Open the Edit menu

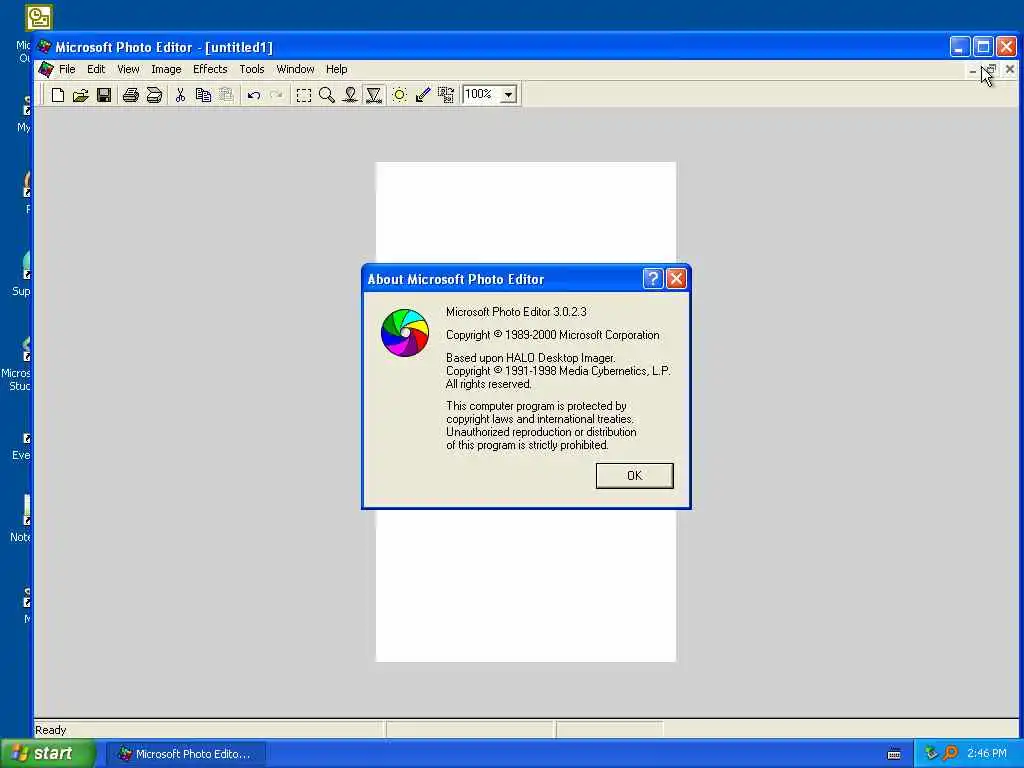[x=96, y=69]
